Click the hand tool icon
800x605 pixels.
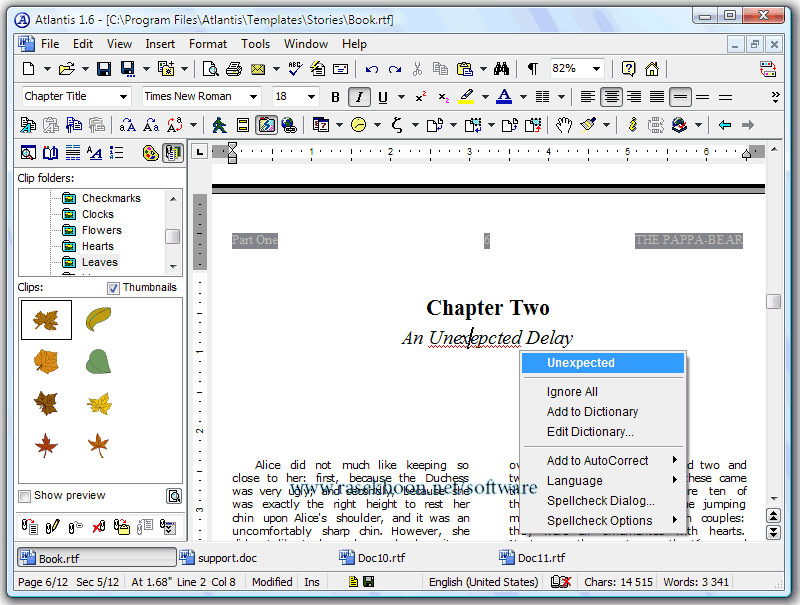point(564,124)
